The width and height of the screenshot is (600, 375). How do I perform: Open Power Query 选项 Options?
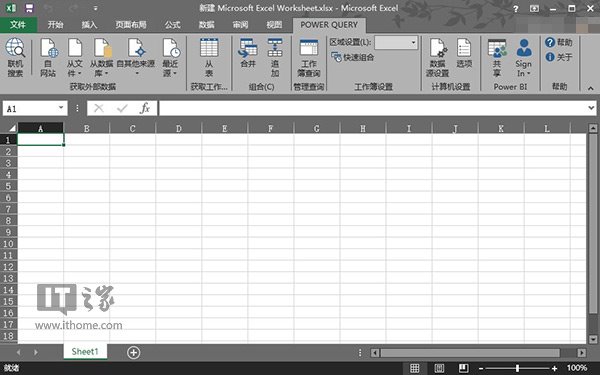[x=464, y=54]
